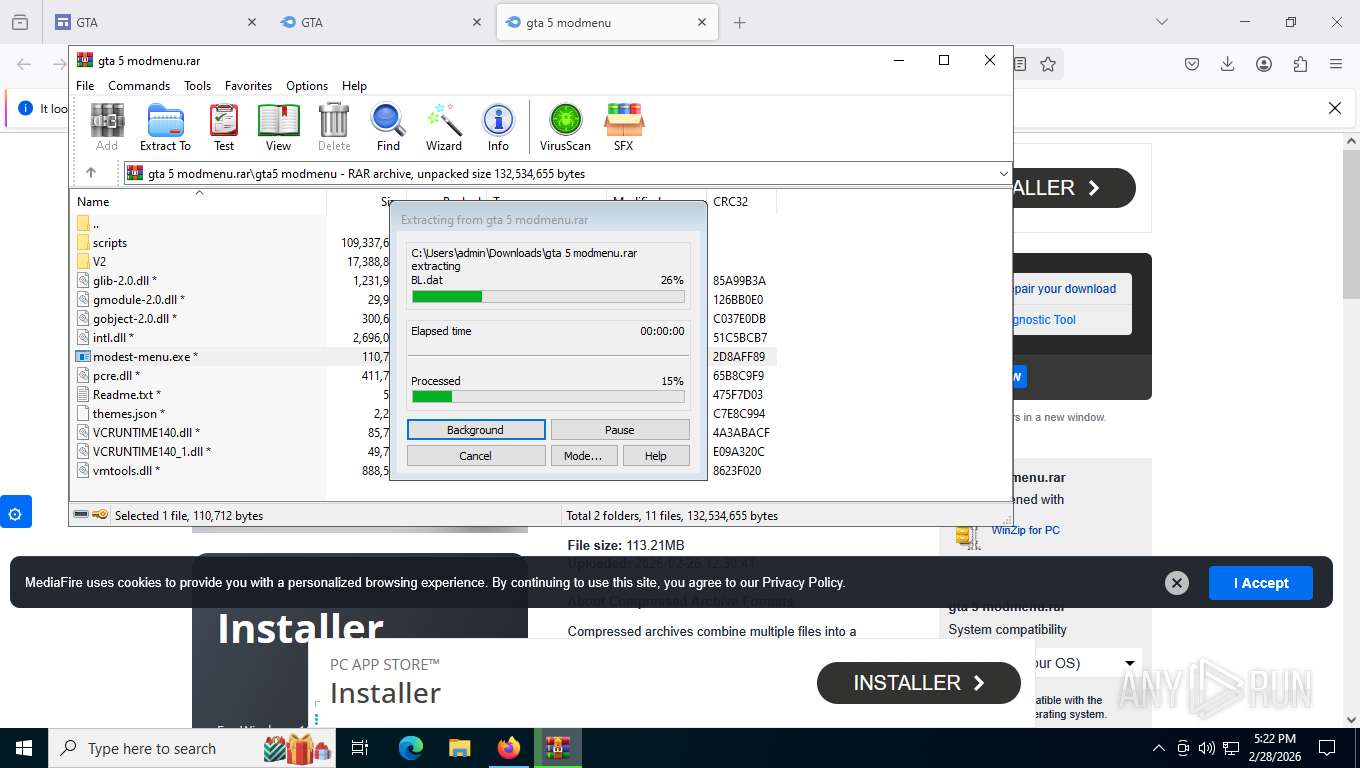Click the Find magnifier icon
This screenshot has width=1360, height=768.
[x=388, y=127]
